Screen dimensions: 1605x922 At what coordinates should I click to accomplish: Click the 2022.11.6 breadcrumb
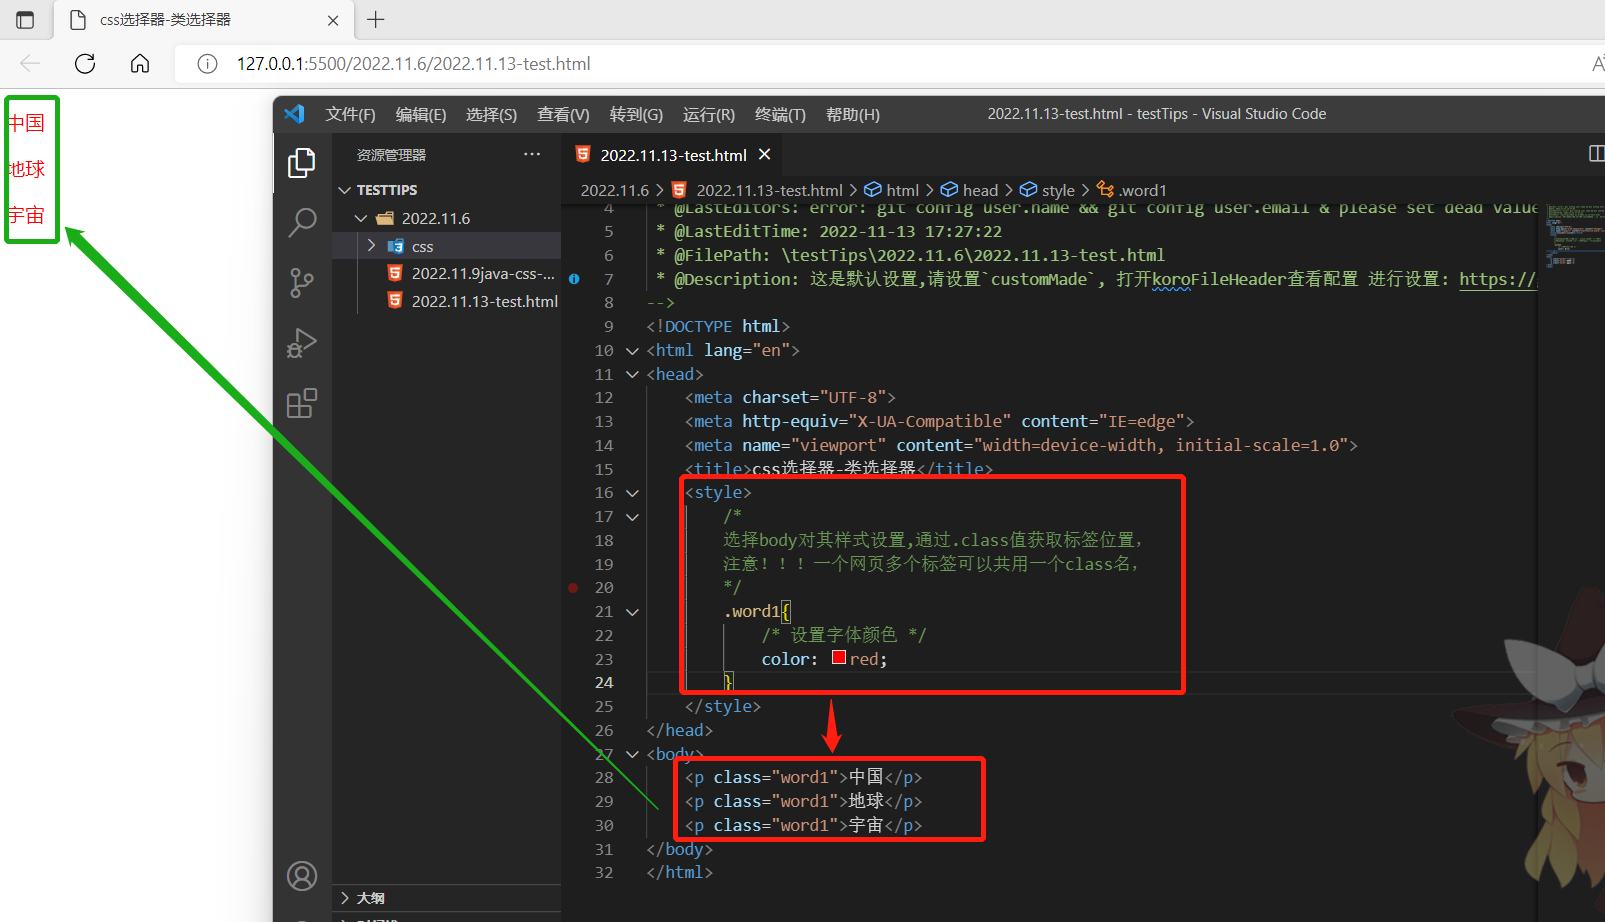tap(615, 190)
